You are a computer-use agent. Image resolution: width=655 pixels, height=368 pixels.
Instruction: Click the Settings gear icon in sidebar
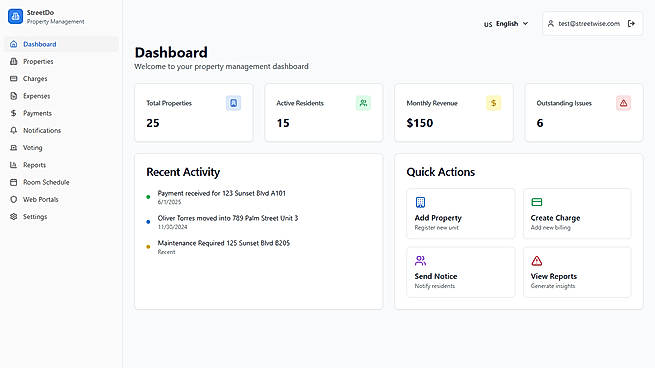pos(14,216)
